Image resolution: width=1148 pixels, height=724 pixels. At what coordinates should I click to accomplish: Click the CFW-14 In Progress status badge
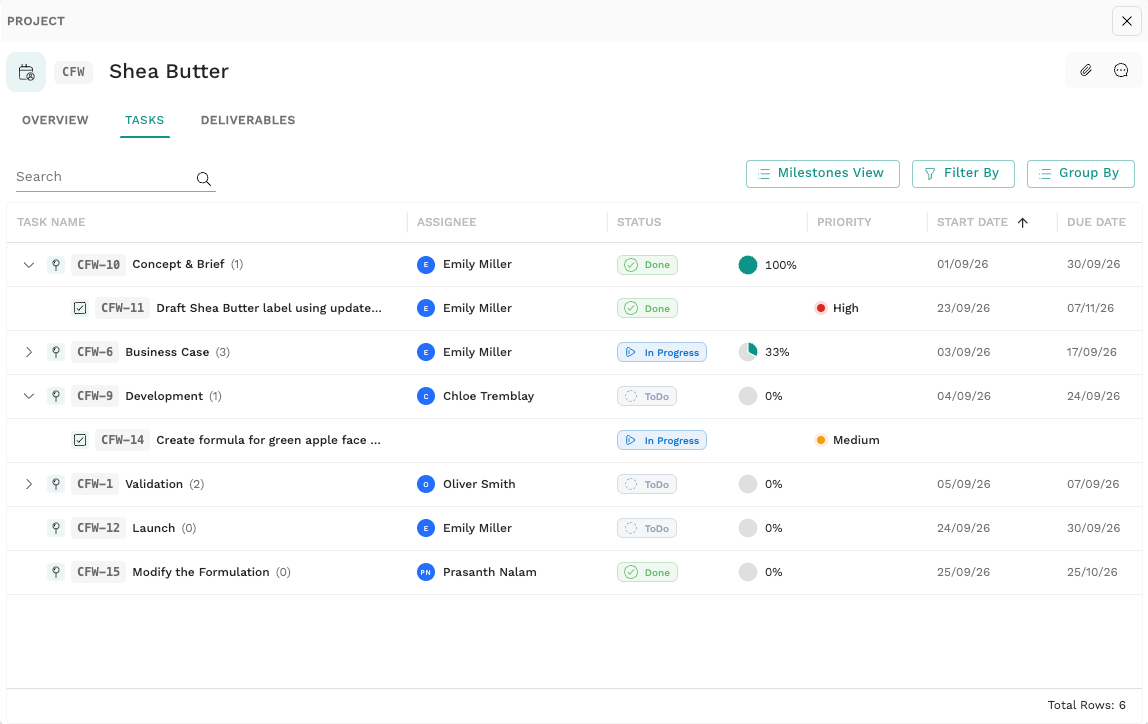click(x=662, y=440)
